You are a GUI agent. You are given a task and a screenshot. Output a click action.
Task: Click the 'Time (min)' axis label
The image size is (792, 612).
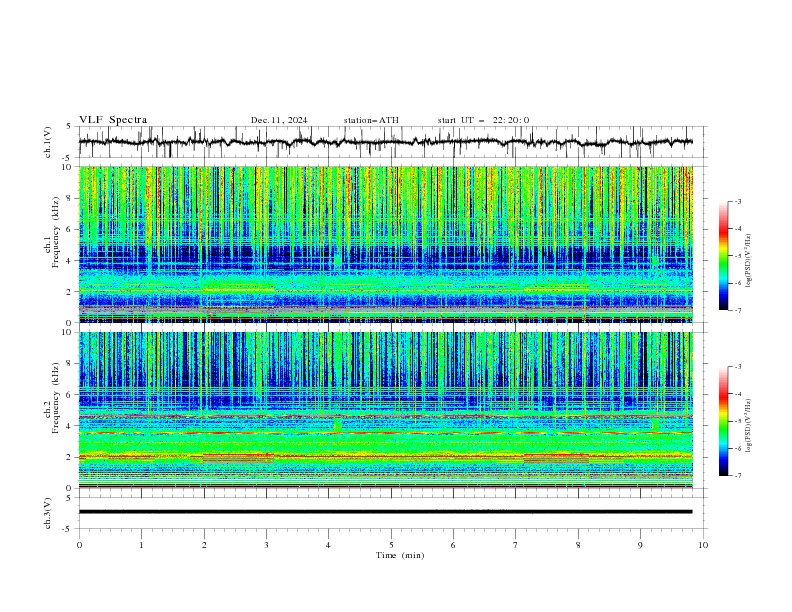[400, 555]
